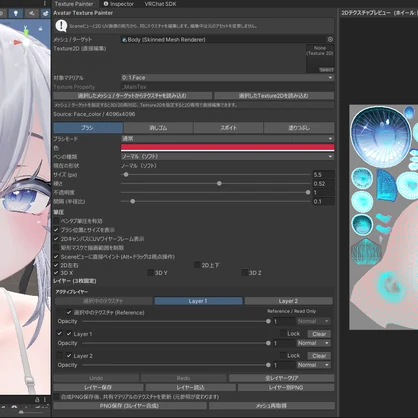Open Reference layer Normal blend dropdown
Viewport: 418px width, 418px height.
[313, 321]
